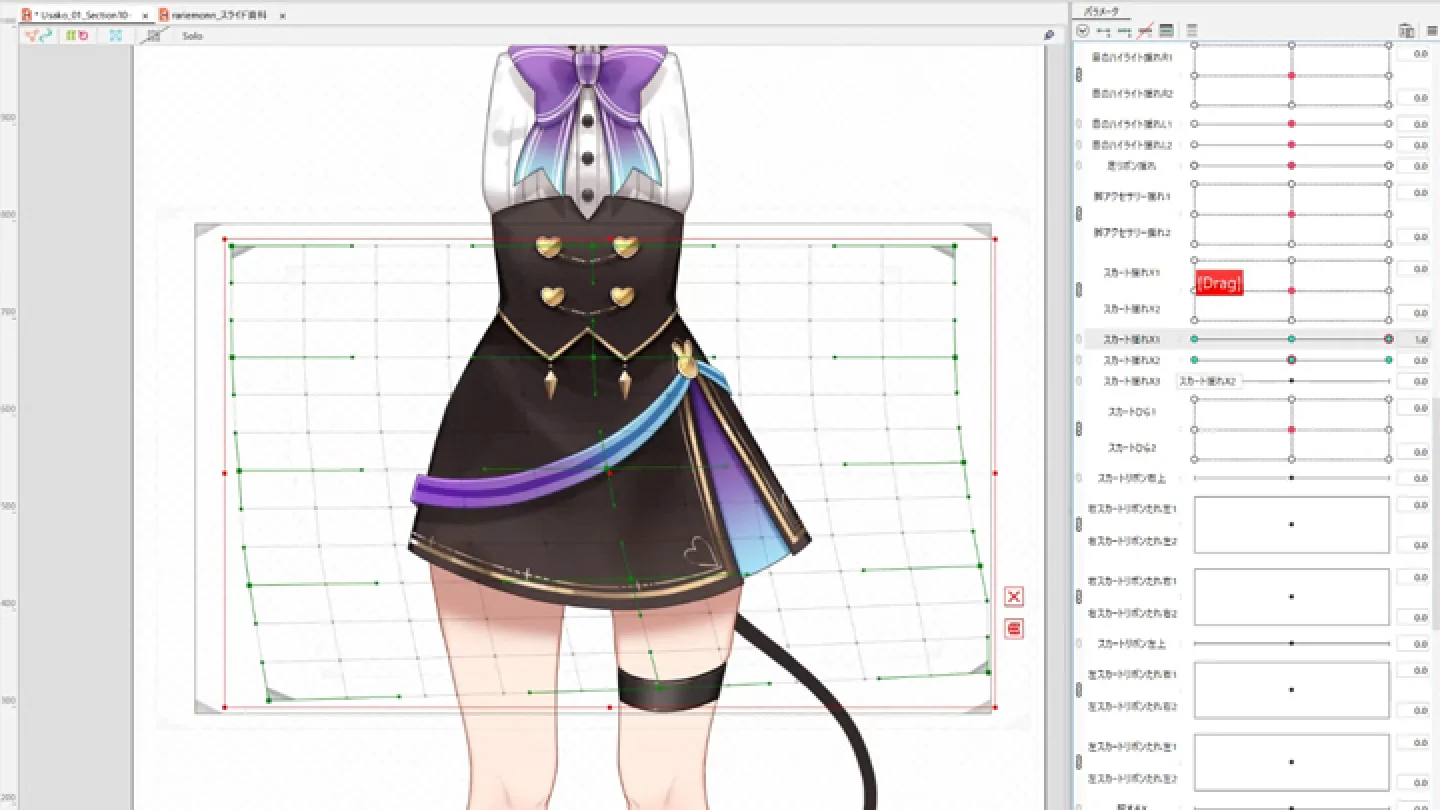Click the 髪のハイライト揺れL1 value field

1413,124
